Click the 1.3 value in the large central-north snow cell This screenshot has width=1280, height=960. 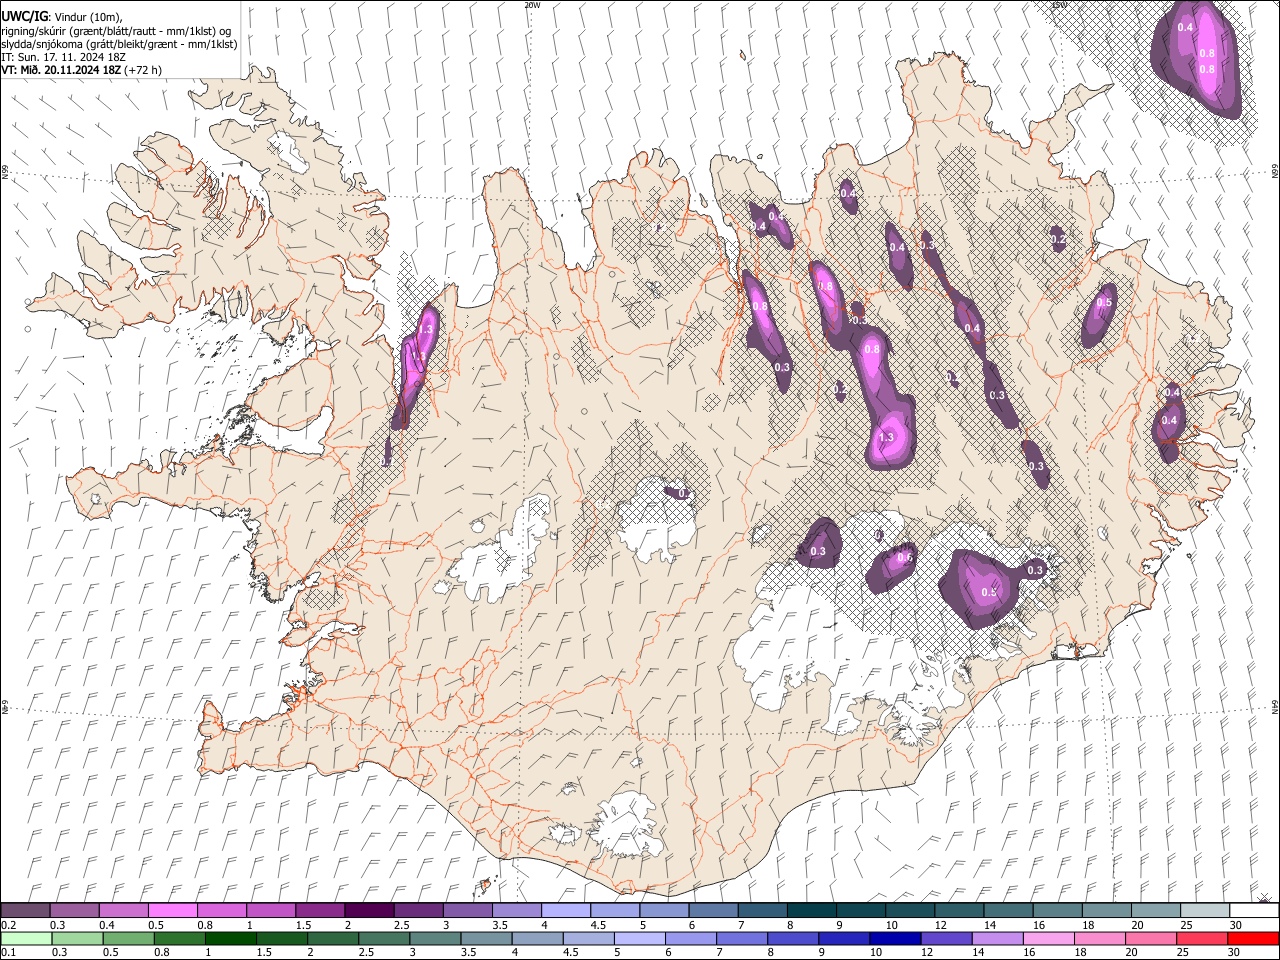[886, 437]
